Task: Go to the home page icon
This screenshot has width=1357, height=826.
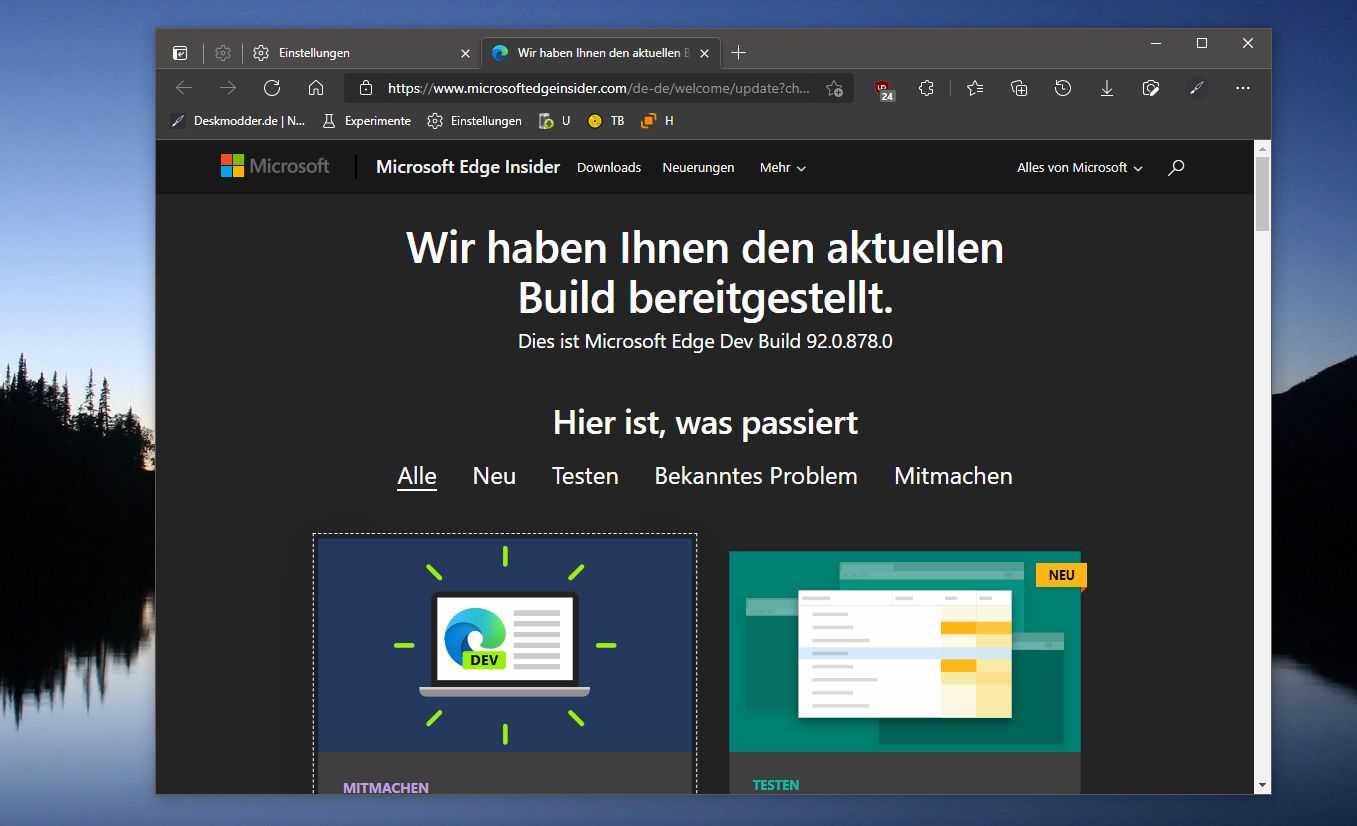Action: click(x=316, y=88)
